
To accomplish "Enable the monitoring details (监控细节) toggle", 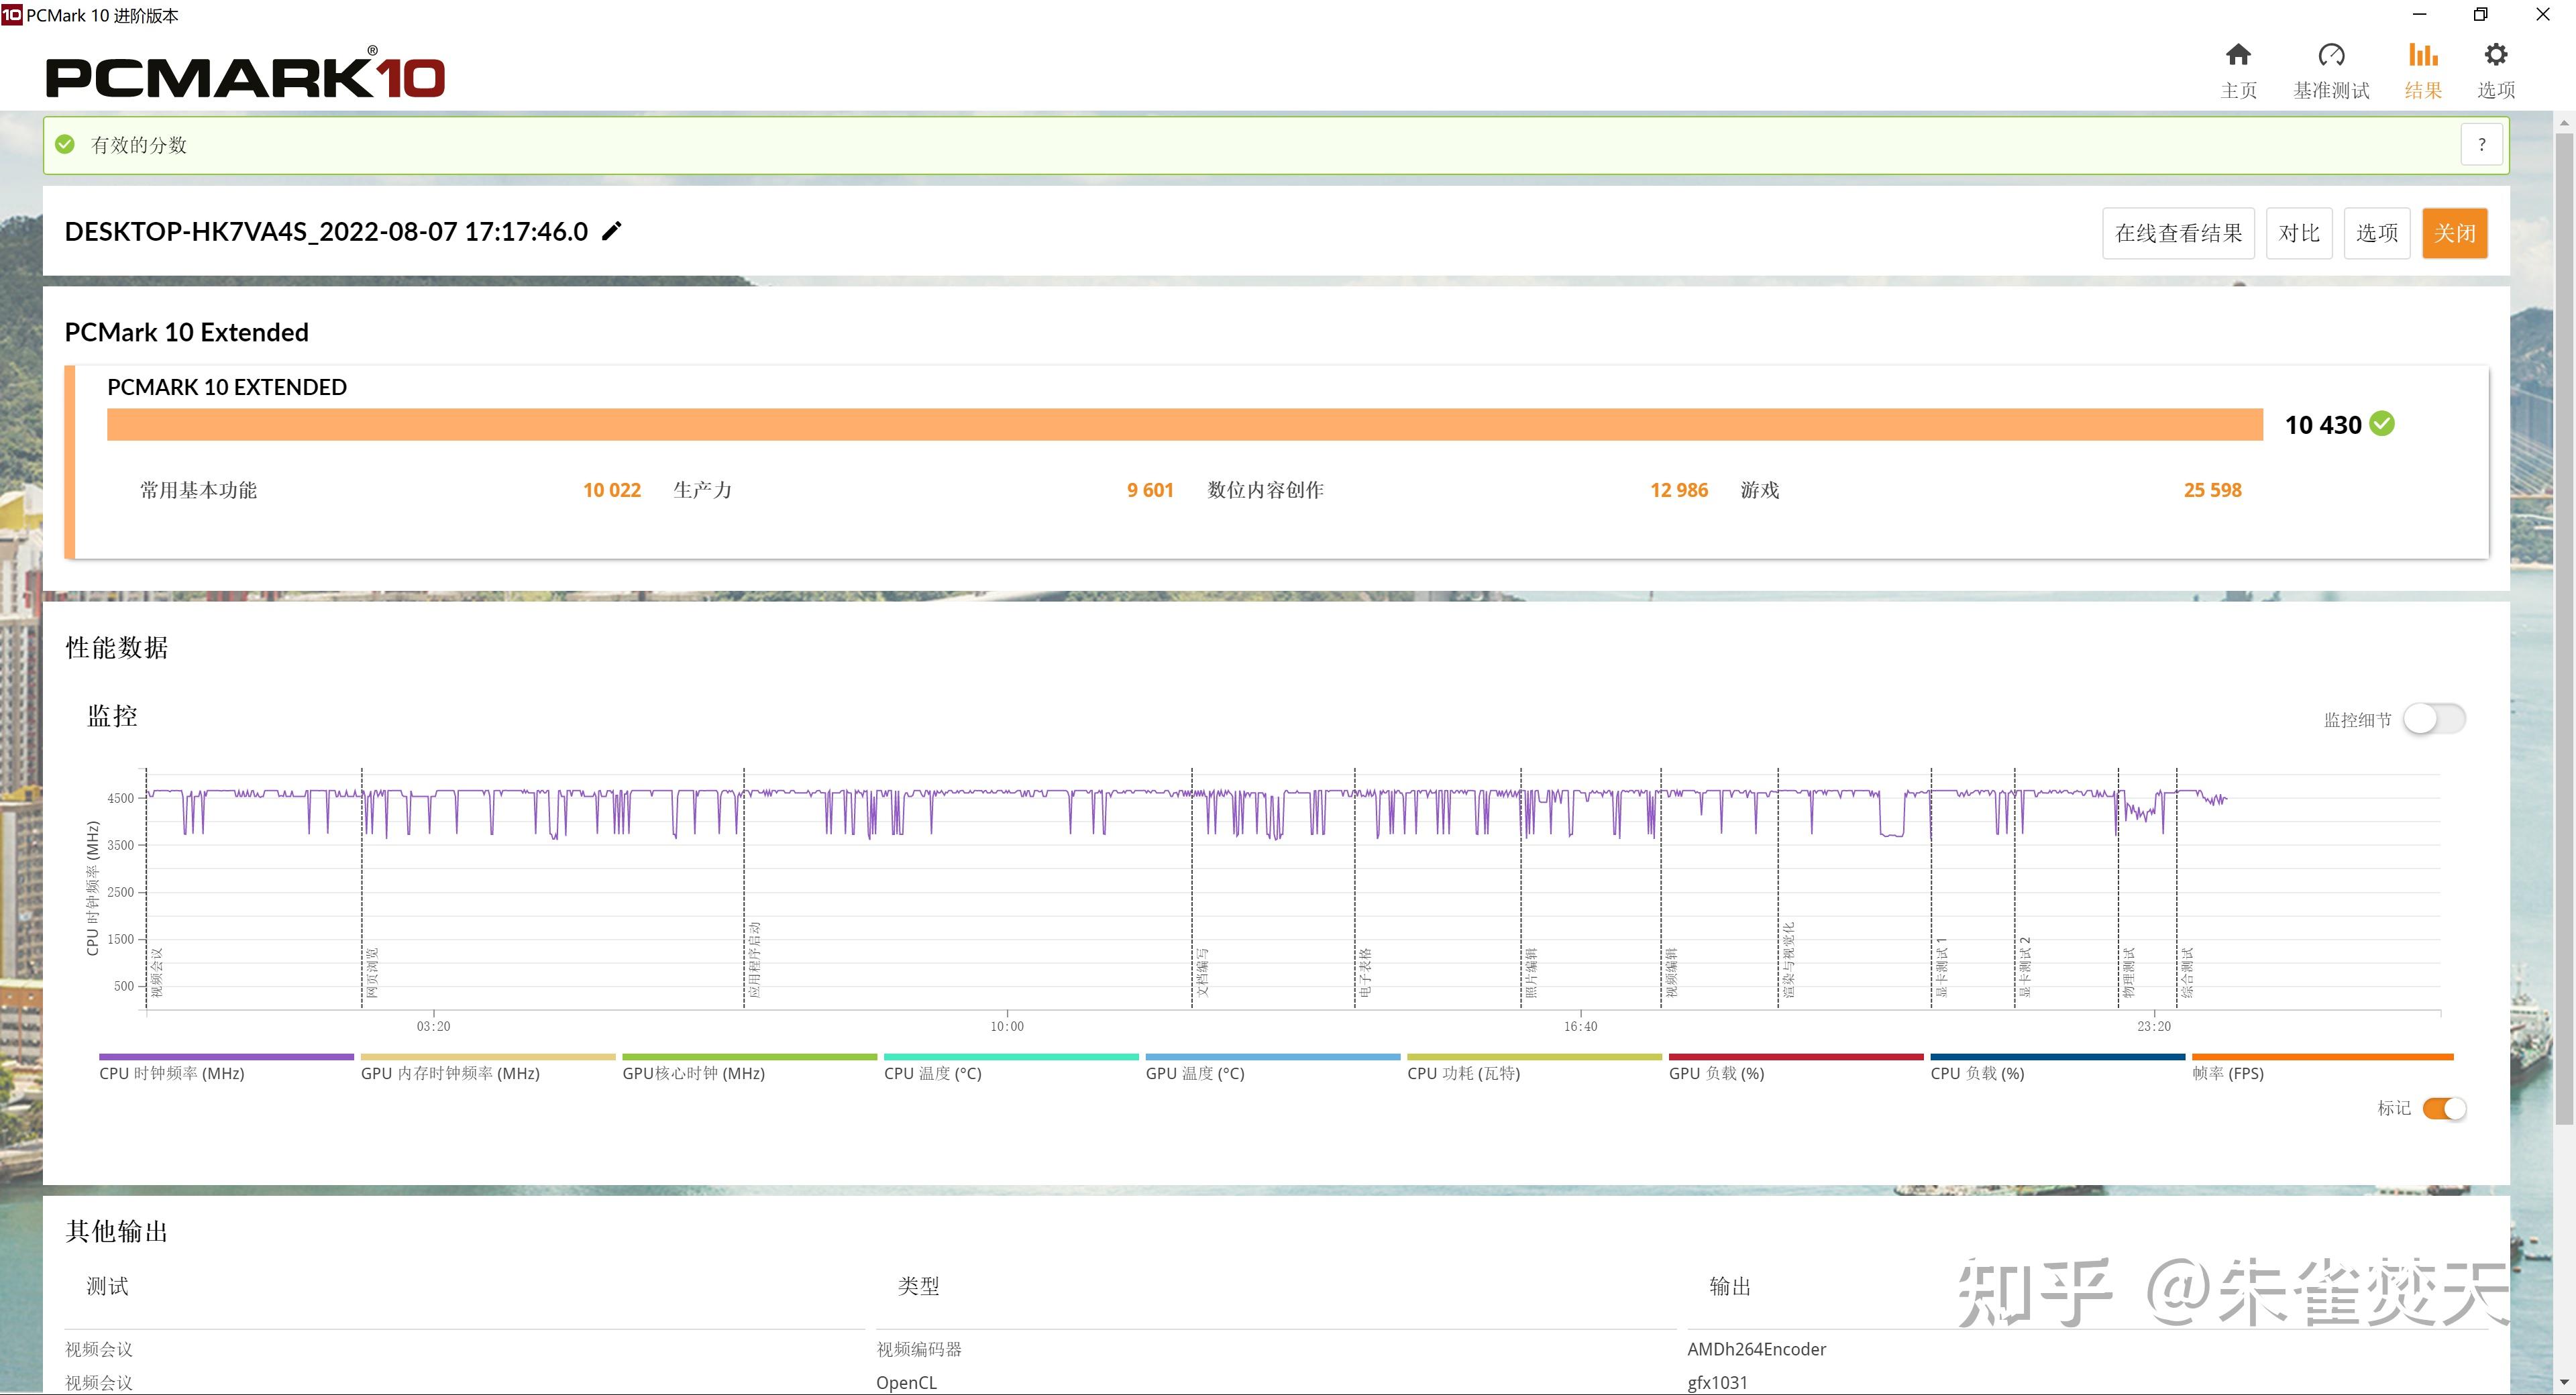I will tap(2434, 719).
